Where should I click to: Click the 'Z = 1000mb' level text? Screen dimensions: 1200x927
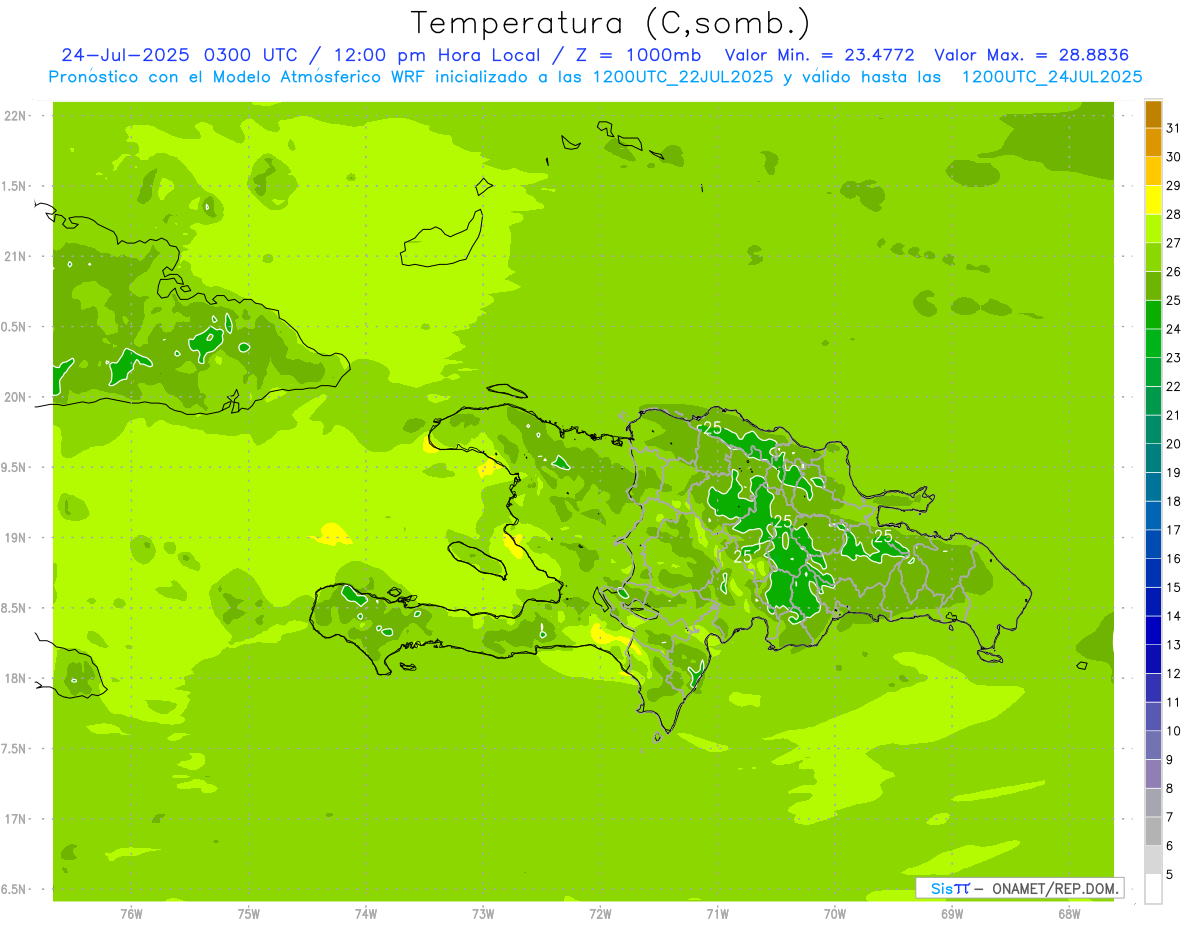click(x=638, y=55)
